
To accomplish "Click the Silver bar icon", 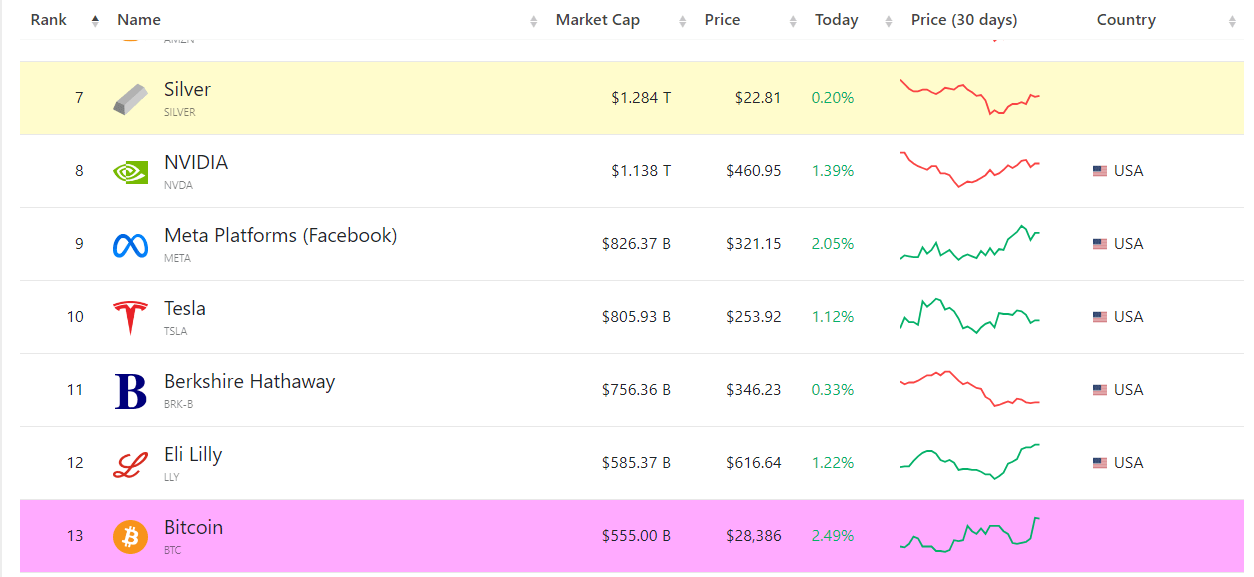I will point(131,98).
